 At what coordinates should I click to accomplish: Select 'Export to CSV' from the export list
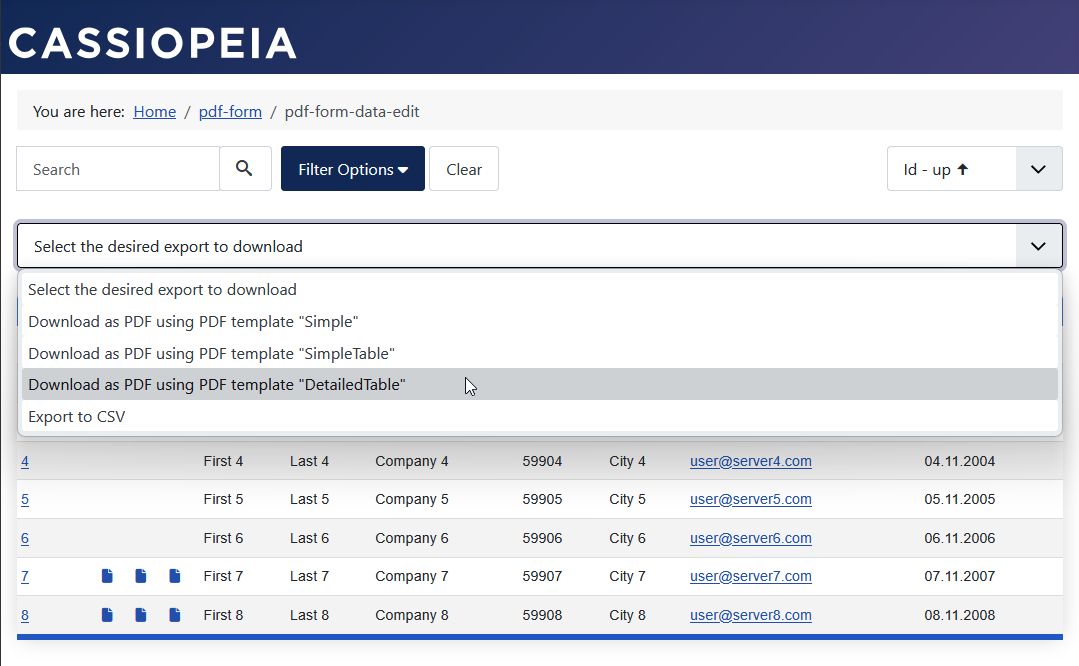(75, 416)
